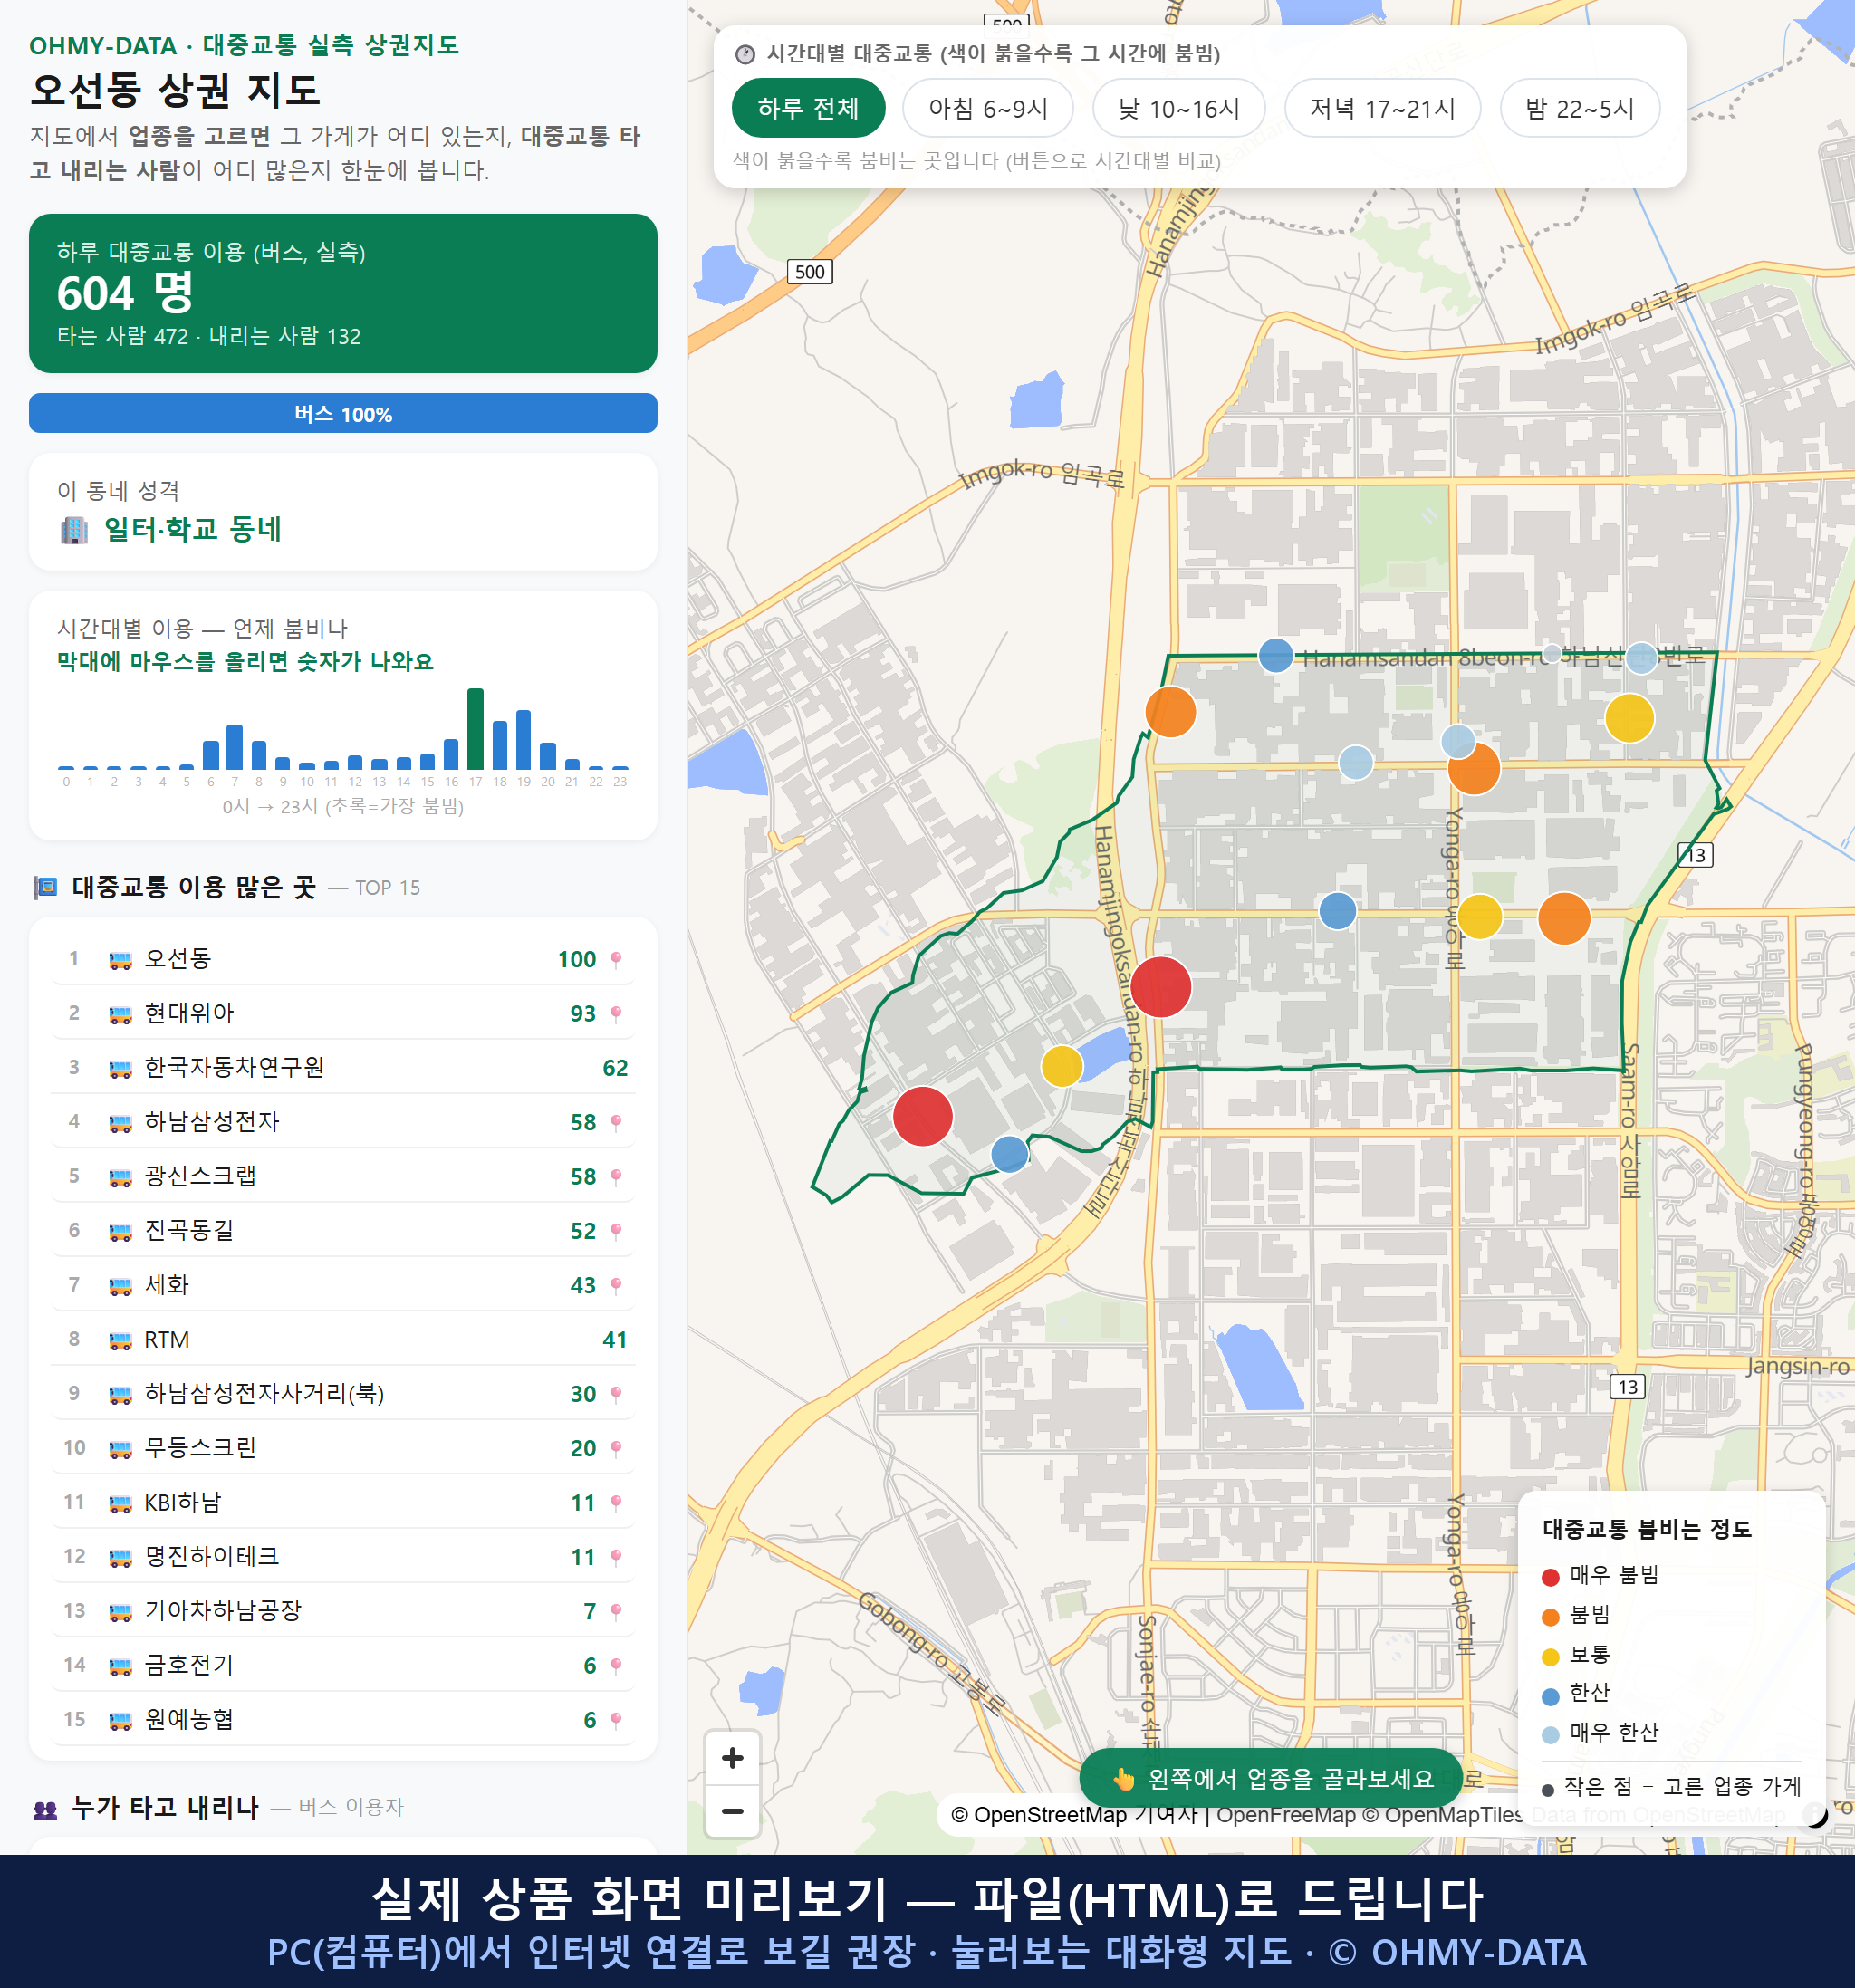Click the bus icon in the 오선동 row
The height and width of the screenshot is (1988, 1855).
pyautogui.click(x=120, y=960)
